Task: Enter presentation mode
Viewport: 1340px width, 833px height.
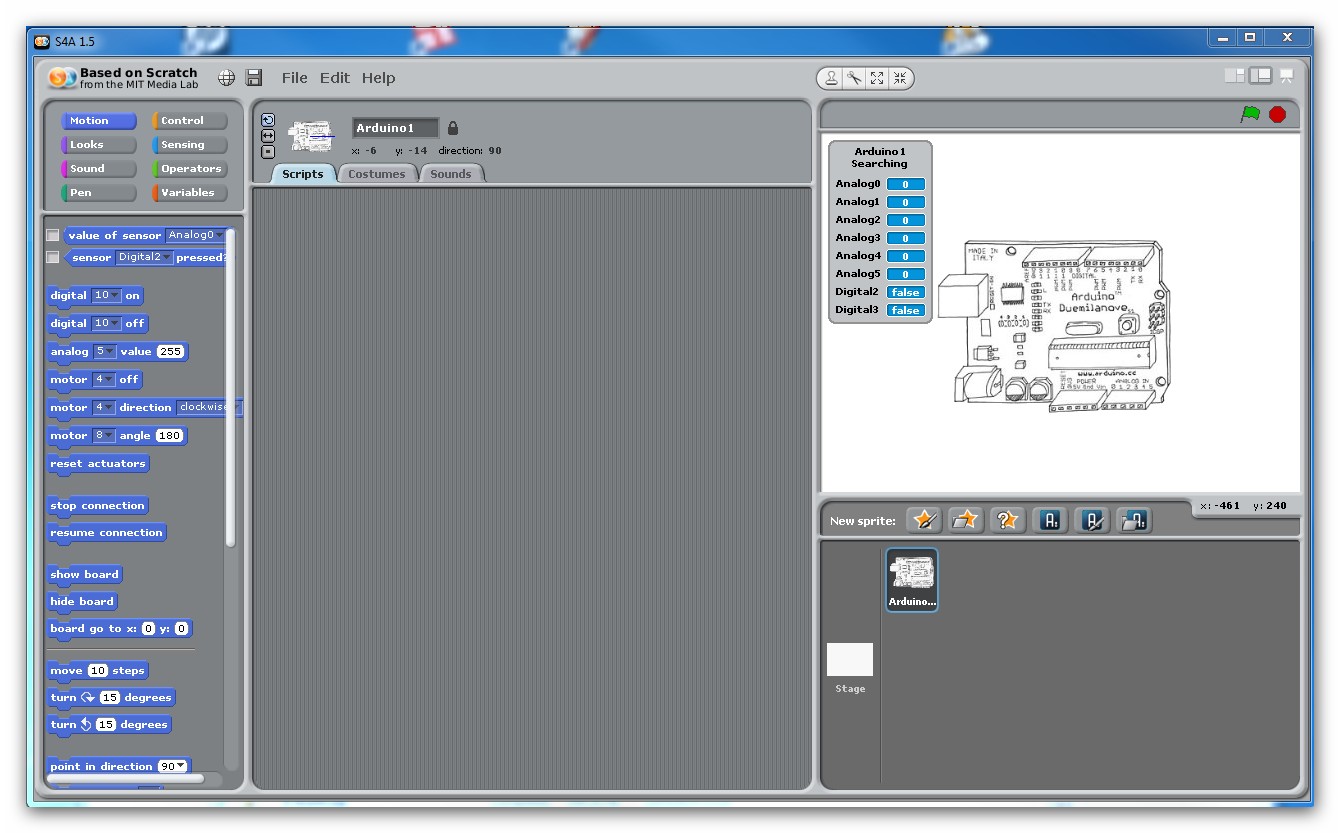Action: point(1286,76)
